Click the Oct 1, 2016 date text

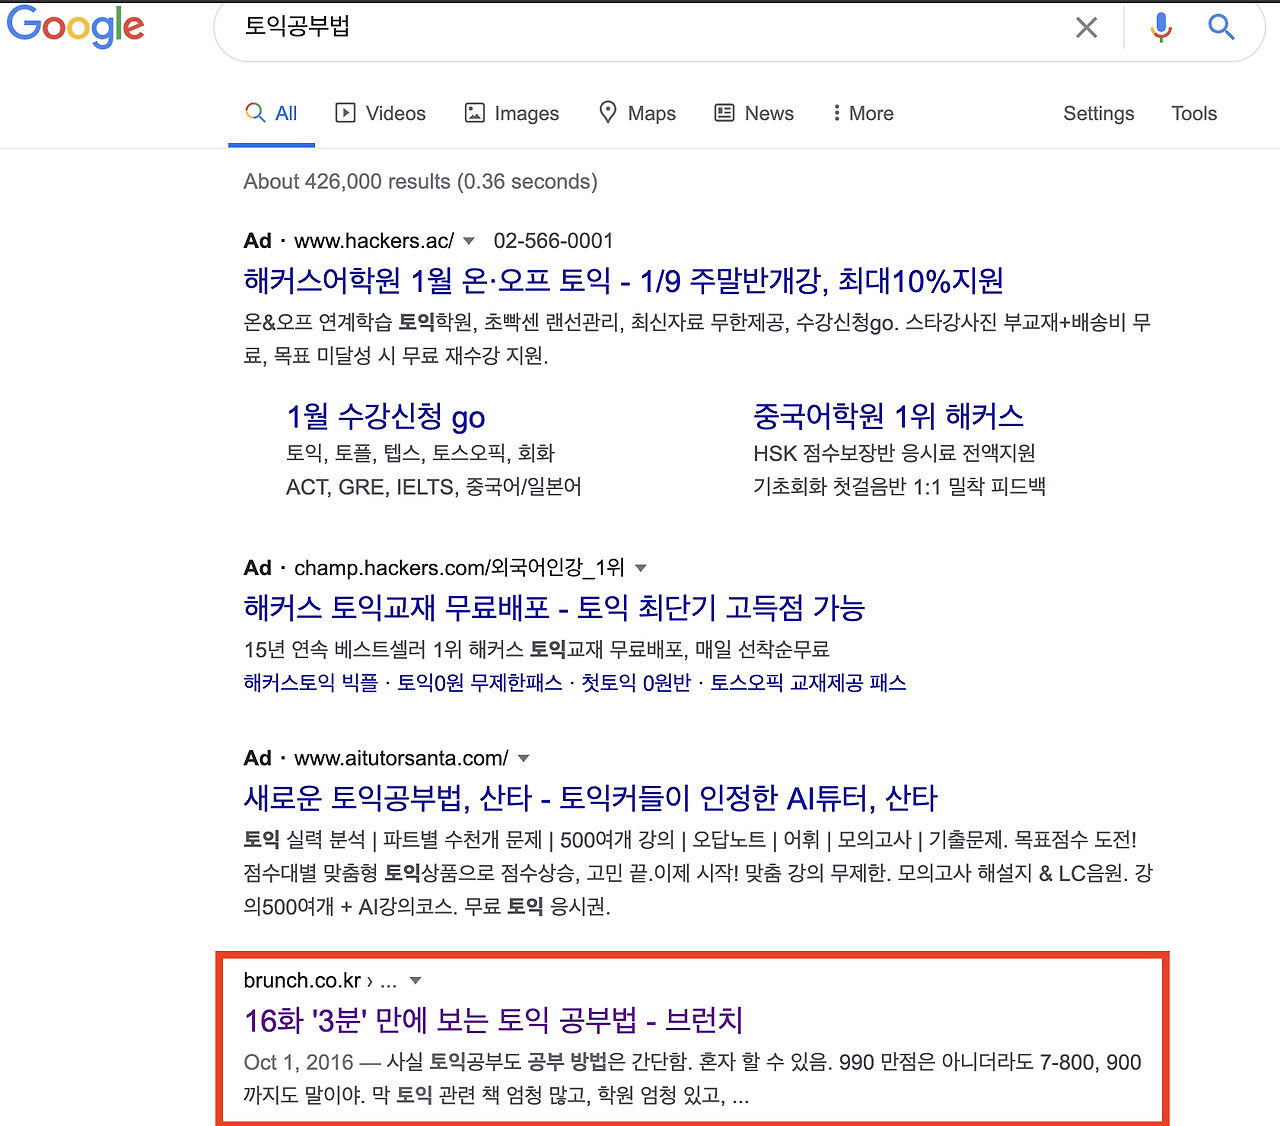299,1062
